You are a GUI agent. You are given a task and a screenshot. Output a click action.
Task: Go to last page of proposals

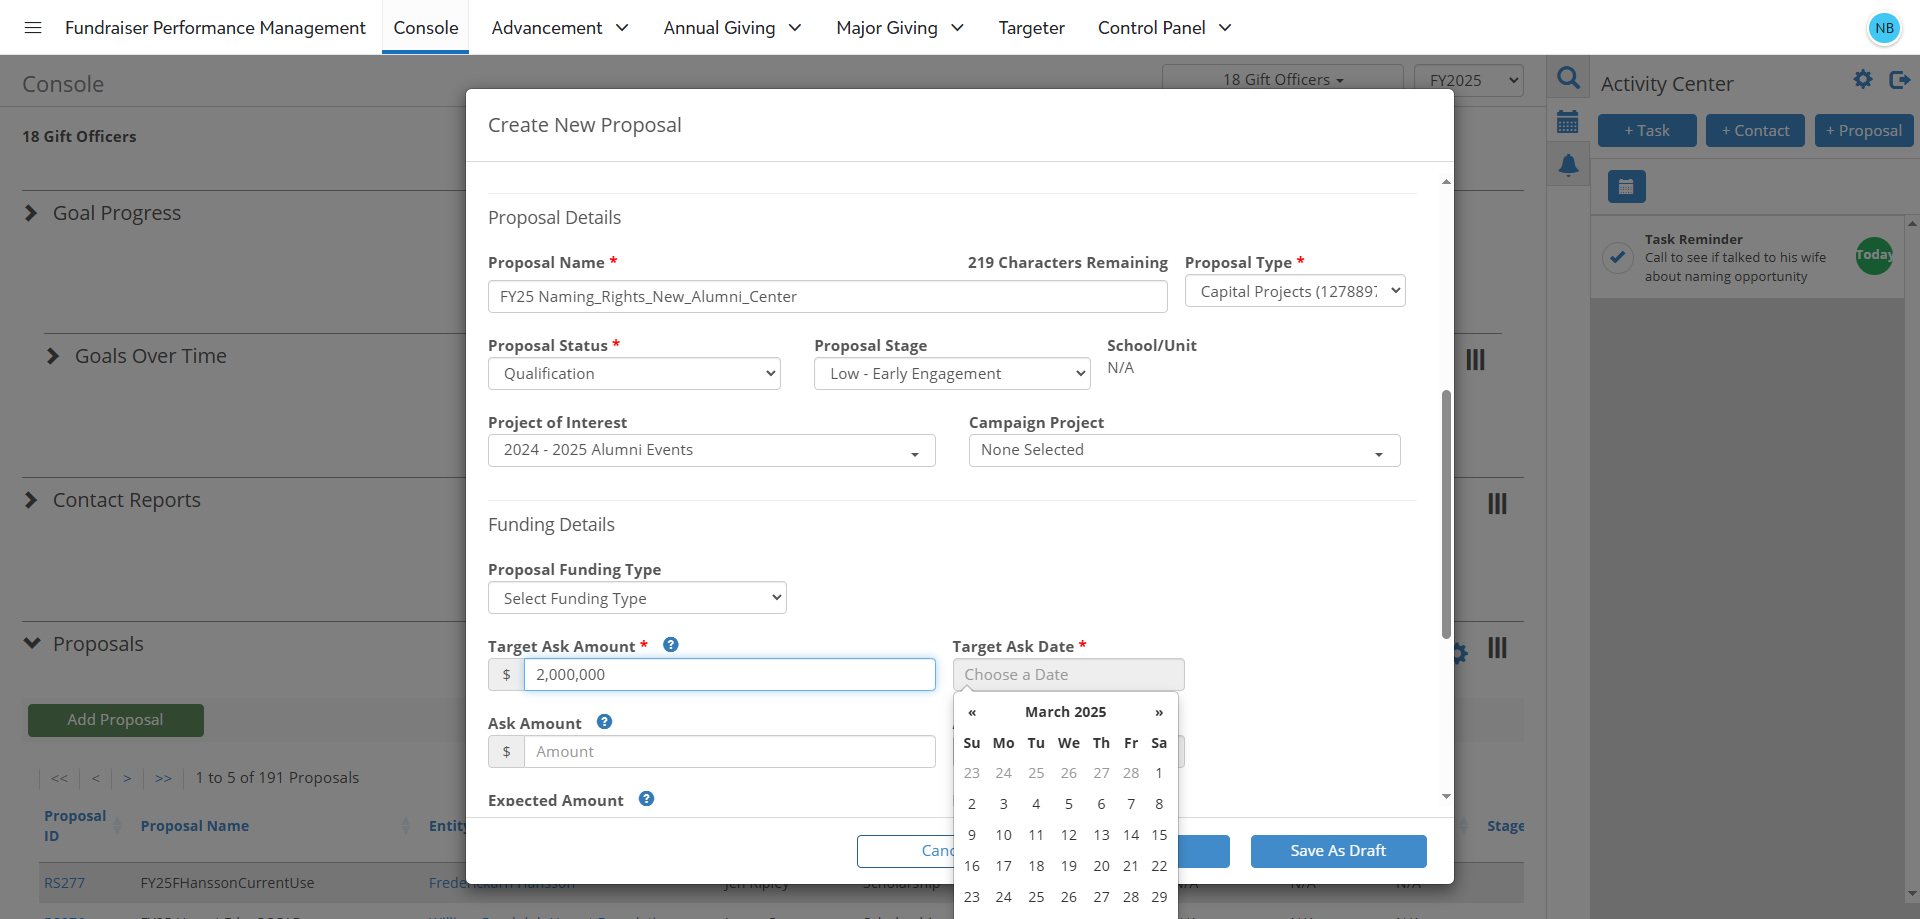(x=163, y=778)
